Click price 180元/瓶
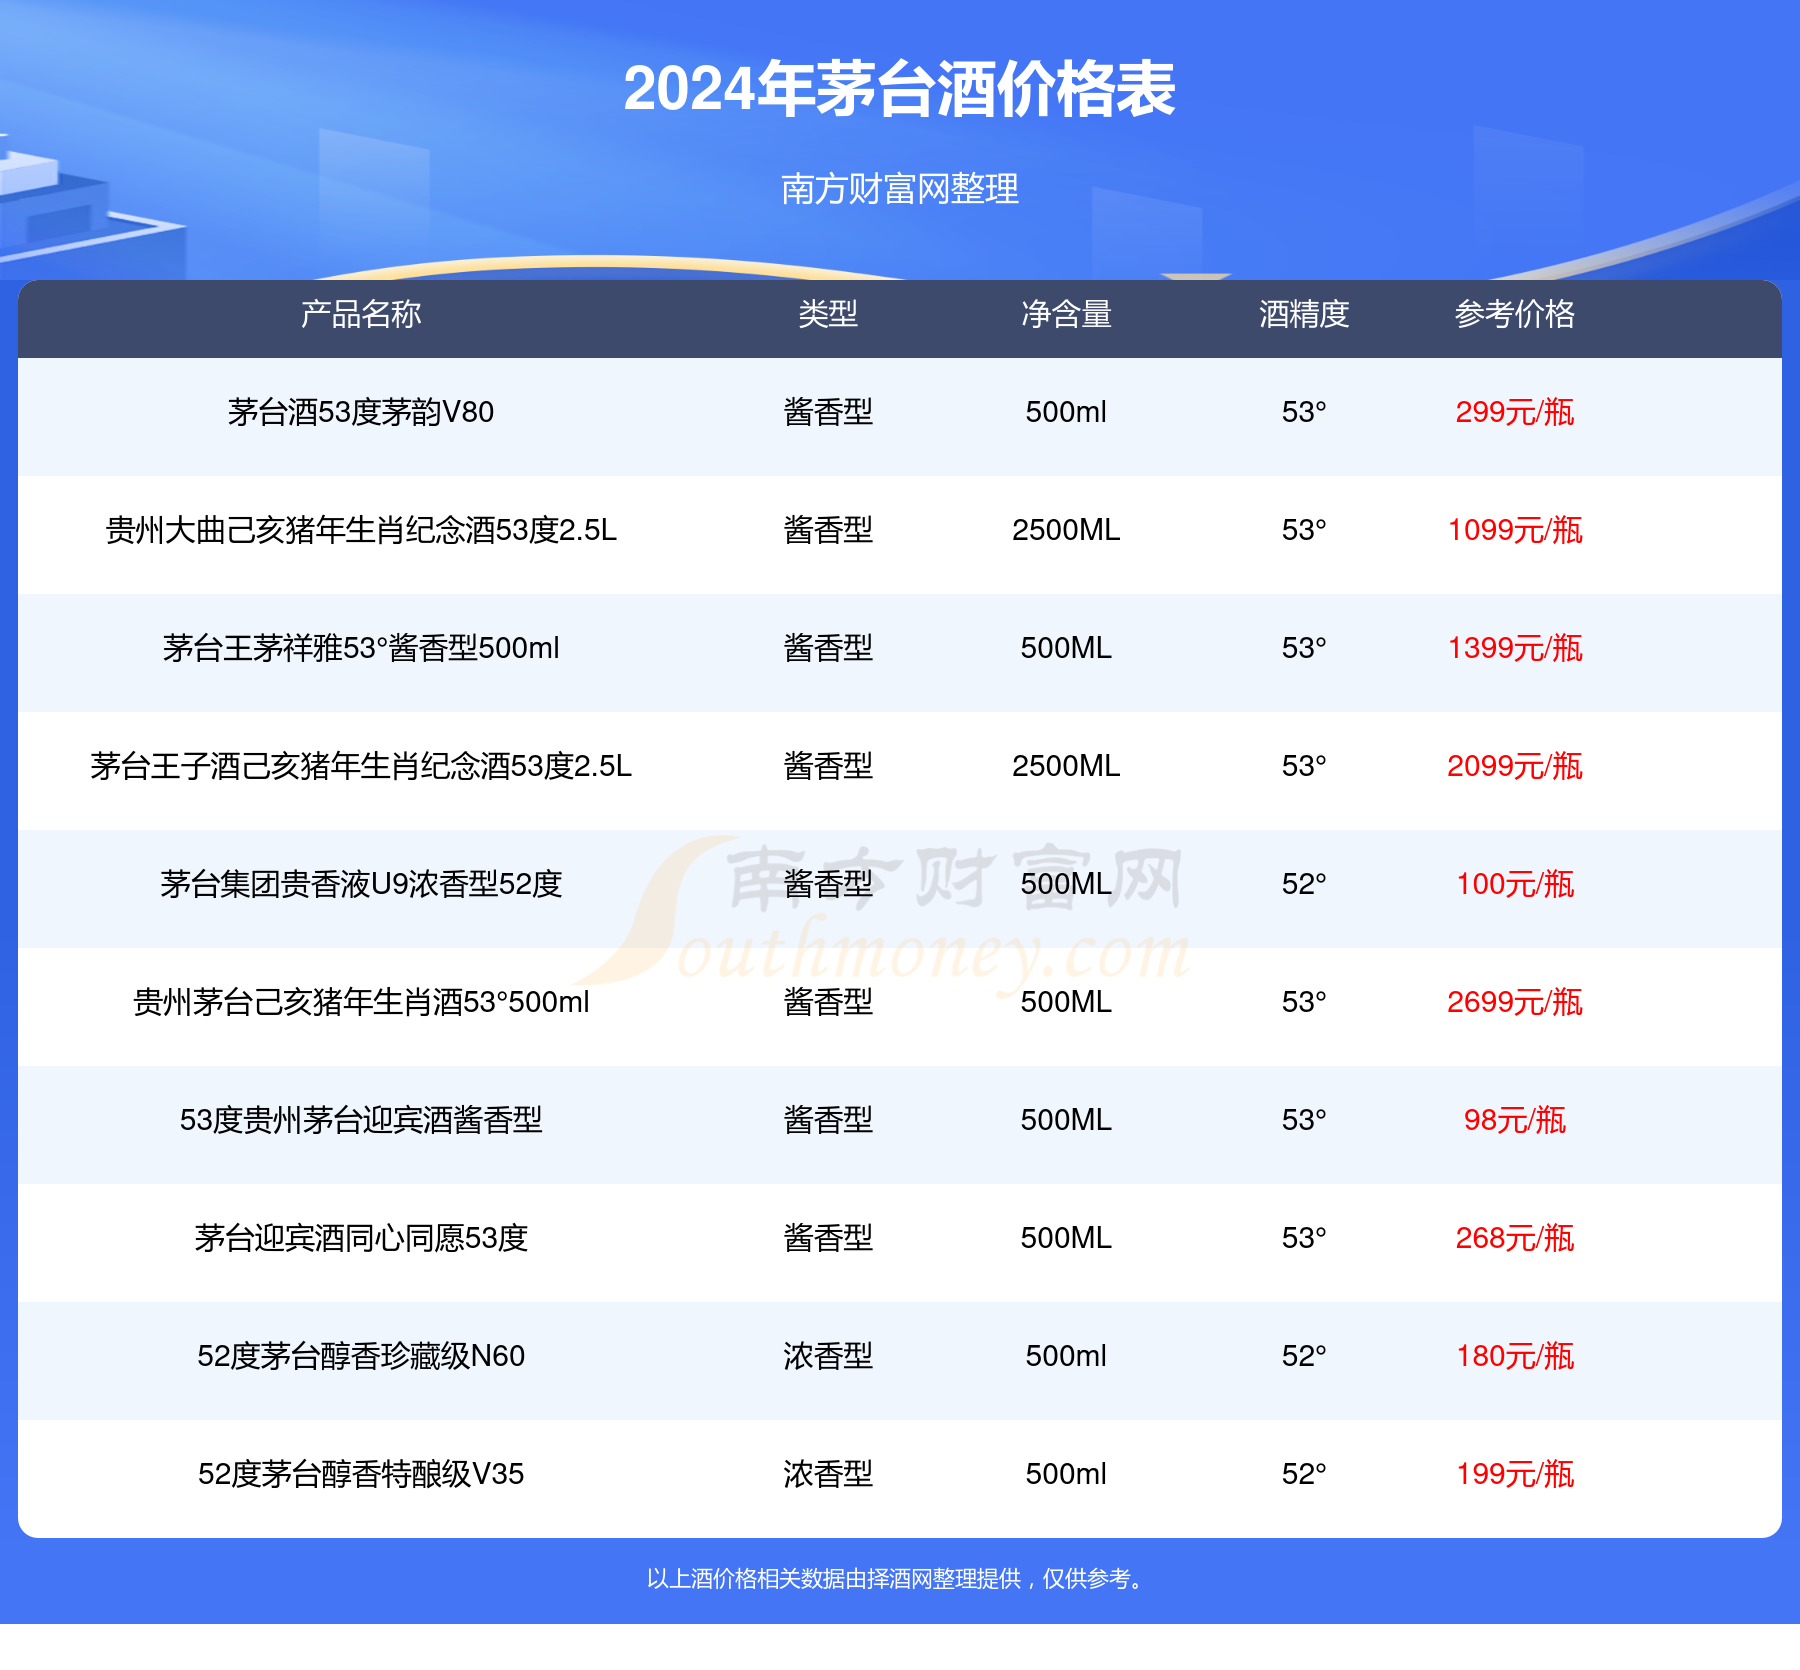This screenshot has width=1800, height=1670. (x=1515, y=1356)
